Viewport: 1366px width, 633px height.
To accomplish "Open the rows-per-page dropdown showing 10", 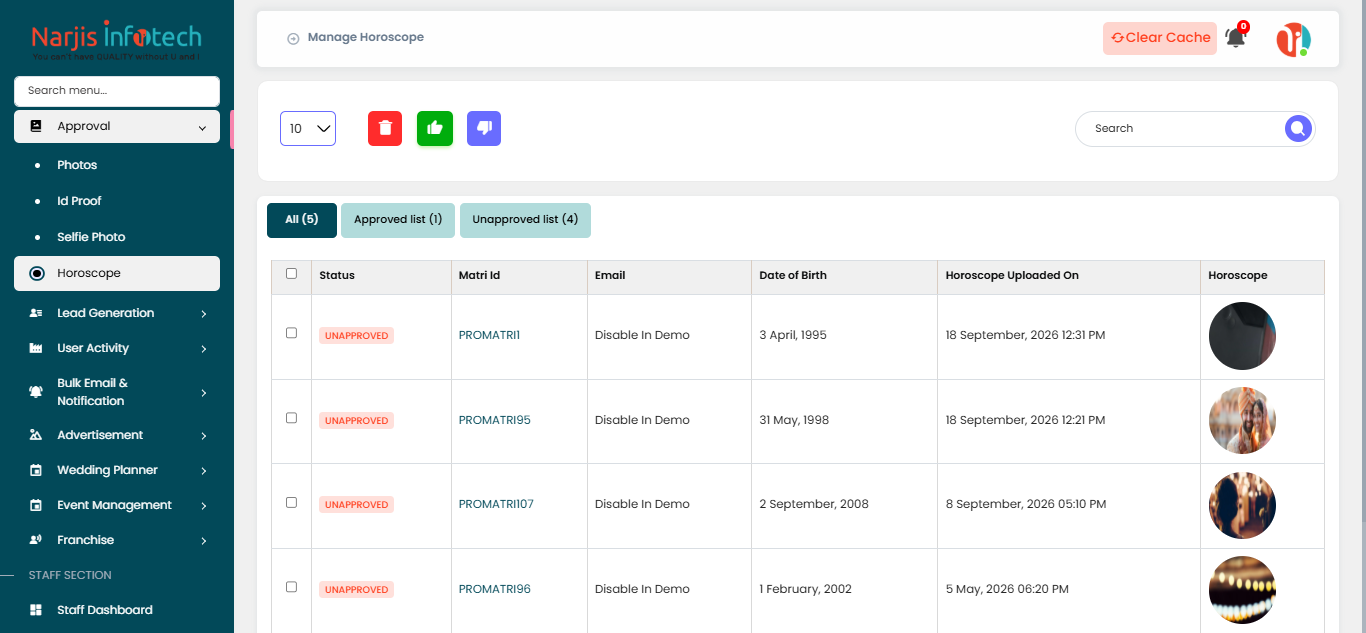I will (308, 128).
